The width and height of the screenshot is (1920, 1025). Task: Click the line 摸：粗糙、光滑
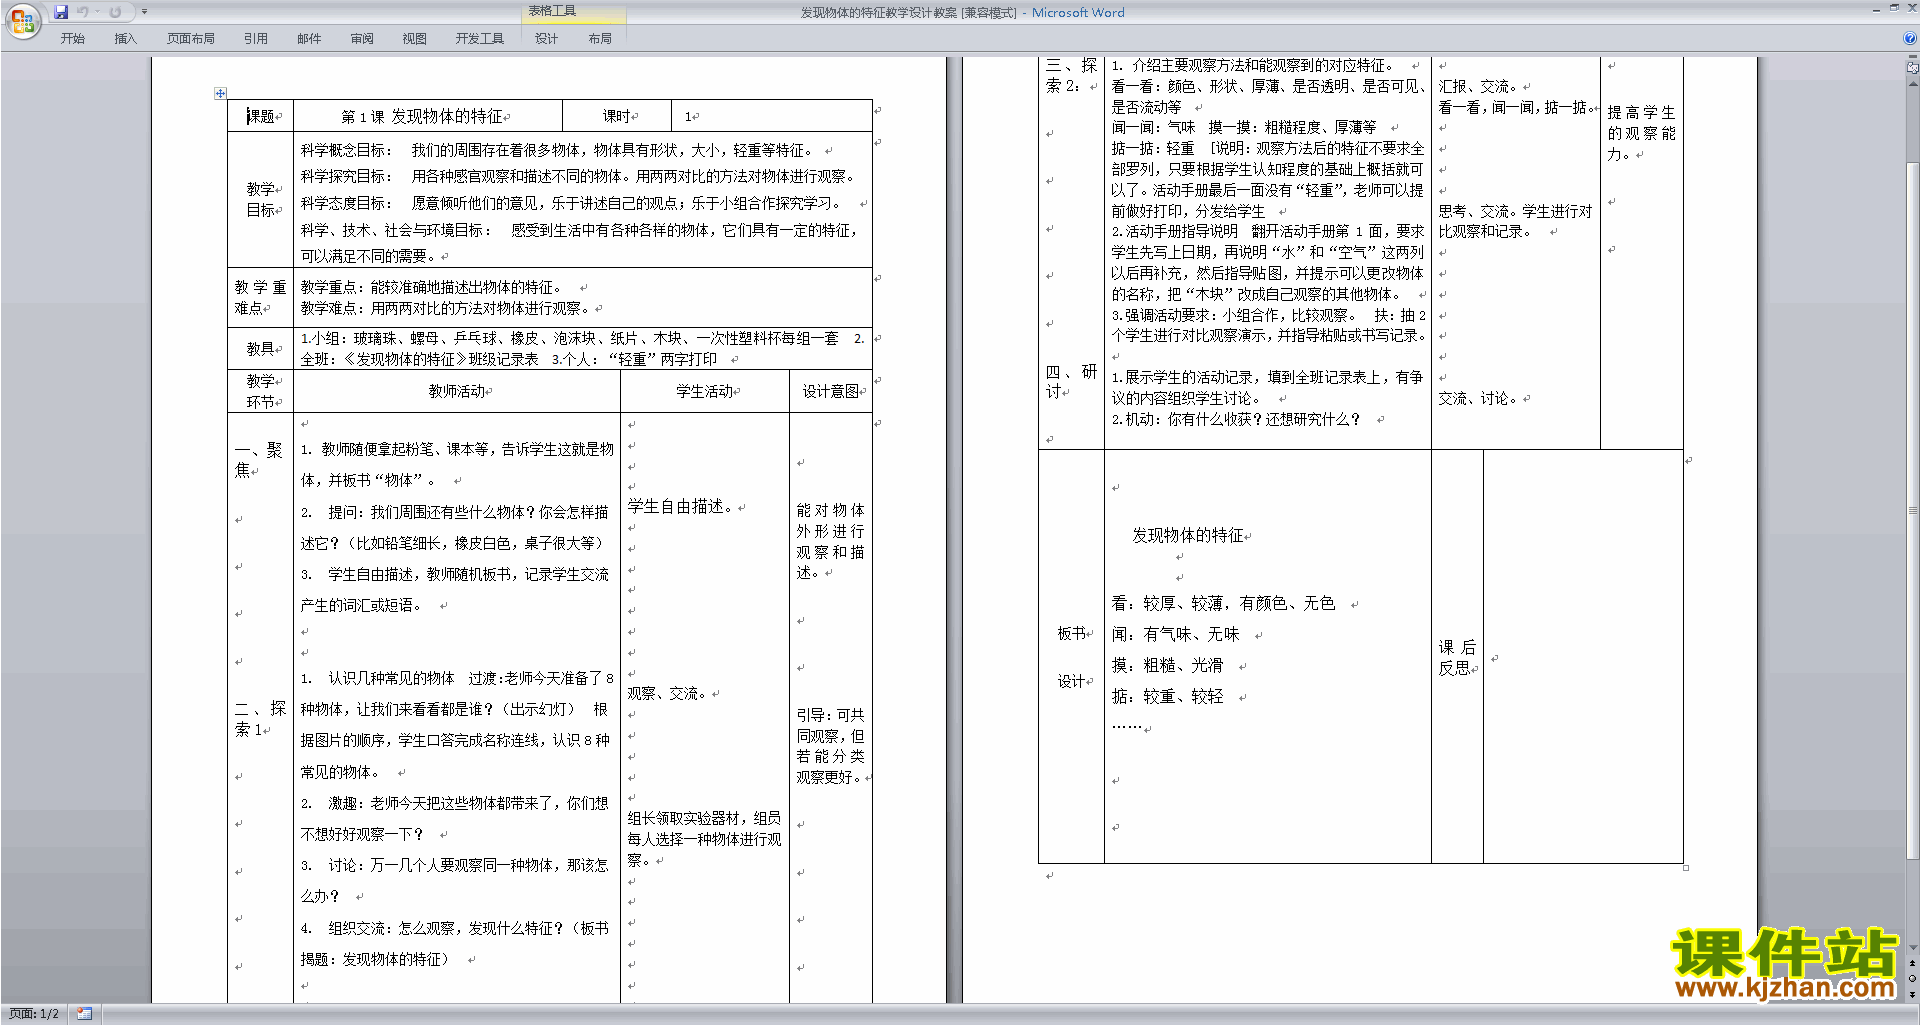pos(1167,665)
